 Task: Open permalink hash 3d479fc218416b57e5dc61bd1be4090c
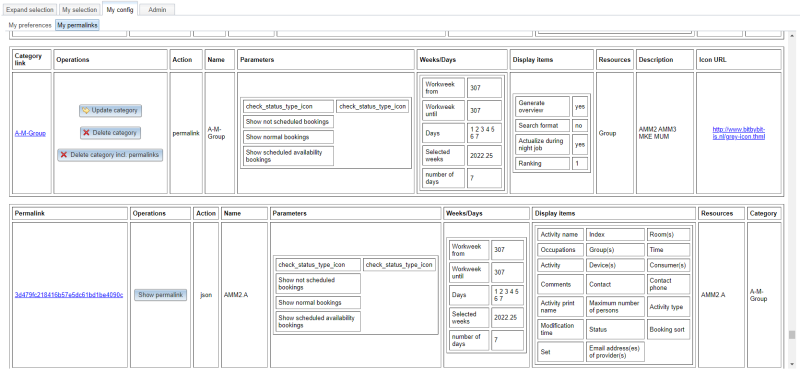69,295
